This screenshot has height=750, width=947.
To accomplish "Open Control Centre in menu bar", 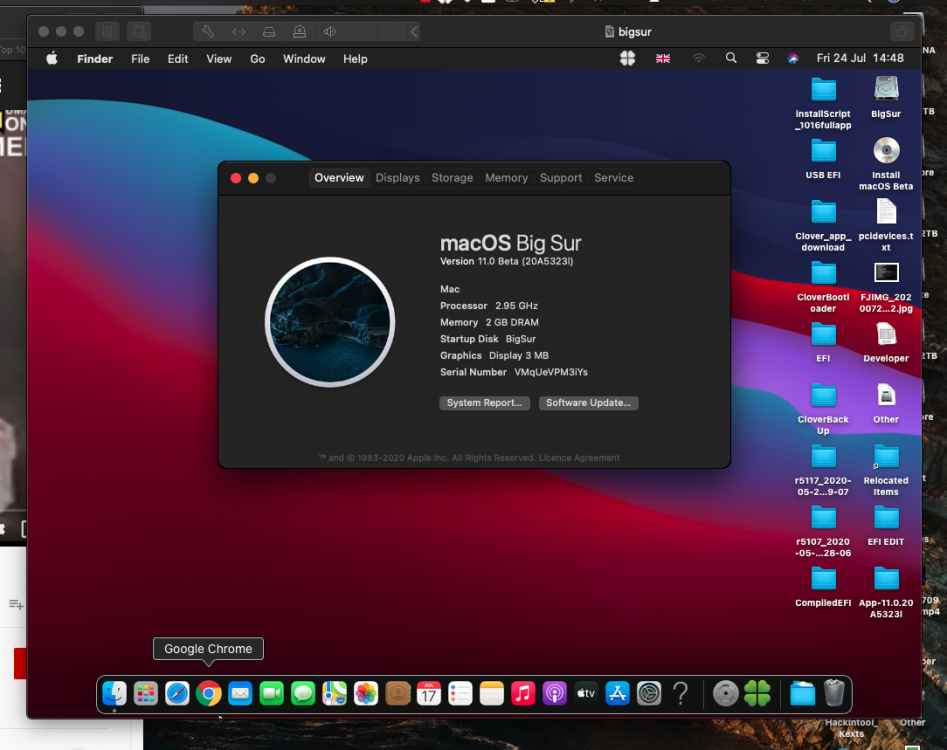I will [762, 58].
